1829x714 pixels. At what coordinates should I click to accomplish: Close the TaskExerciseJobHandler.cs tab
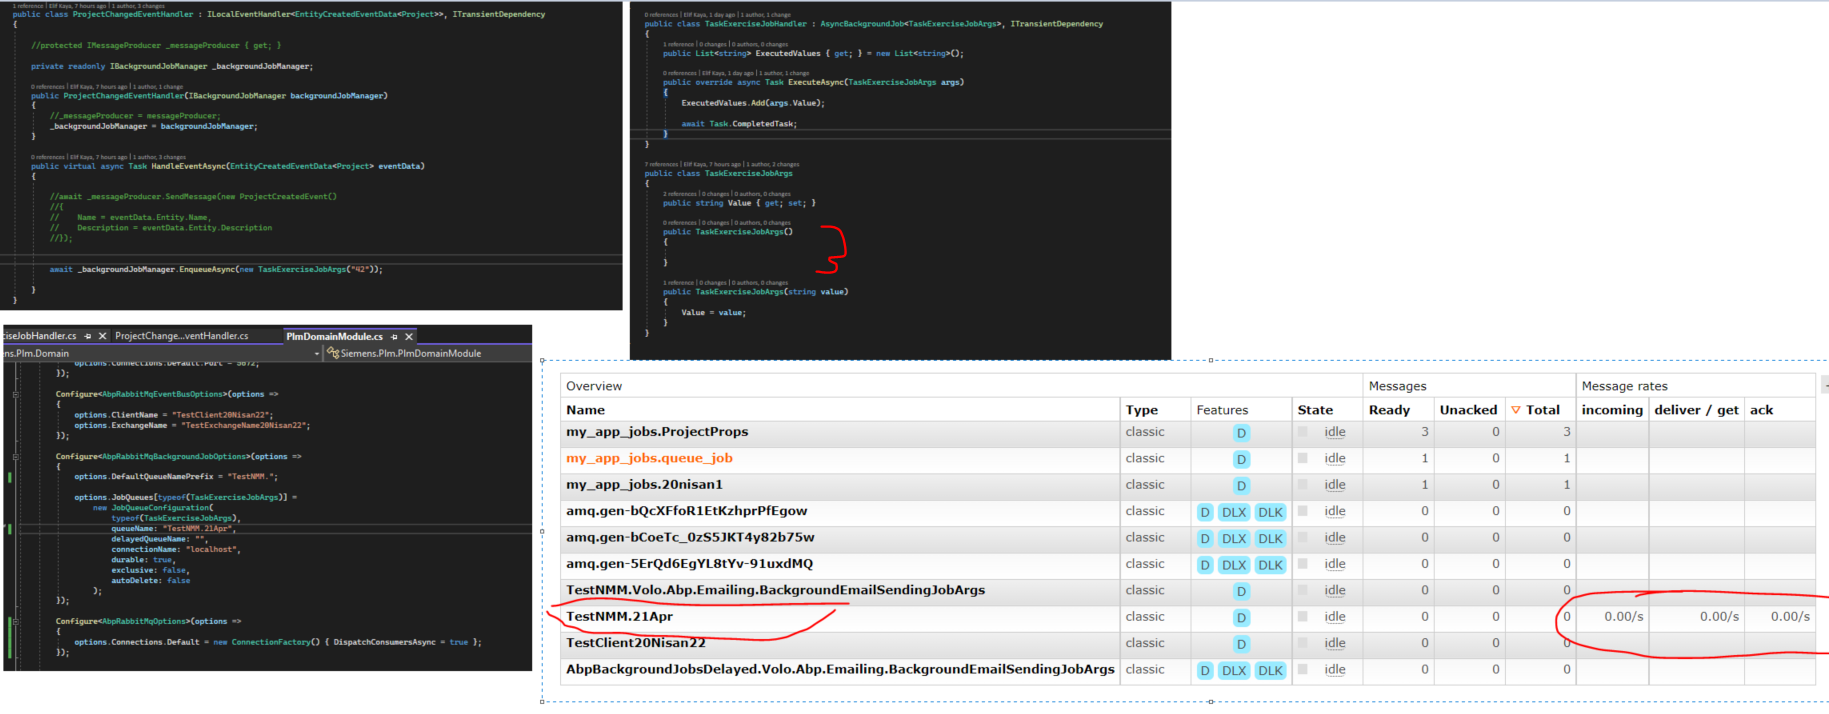tap(102, 336)
